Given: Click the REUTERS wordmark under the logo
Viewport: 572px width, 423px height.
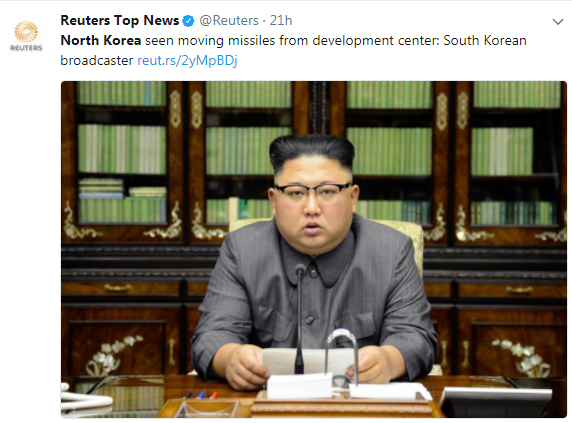Looking at the screenshot, I should pyautogui.click(x=26, y=48).
